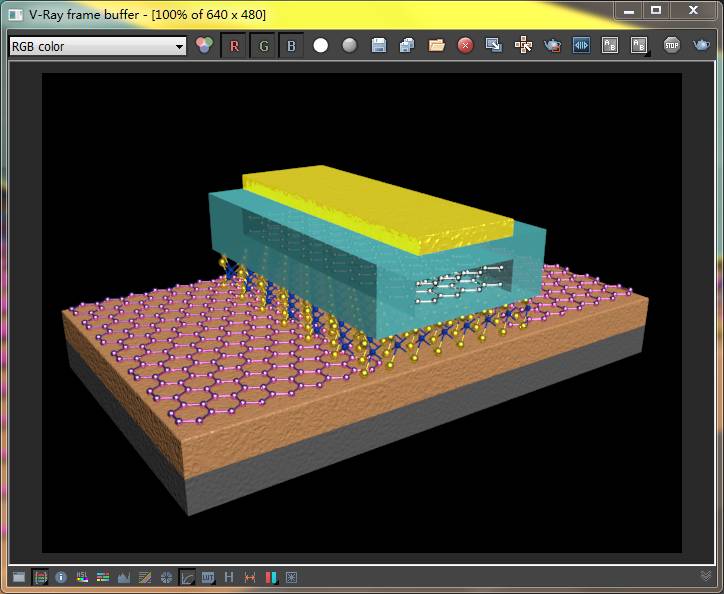Maximize the V-Ray frame buffer window
Image resolution: width=724 pixels, height=594 pixels.
pyautogui.click(x=656, y=11)
